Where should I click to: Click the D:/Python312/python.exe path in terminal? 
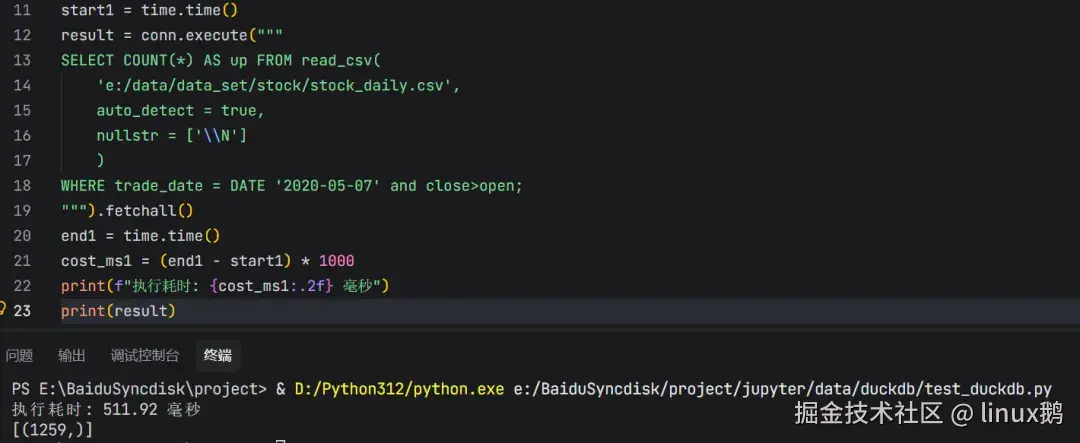click(399, 389)
